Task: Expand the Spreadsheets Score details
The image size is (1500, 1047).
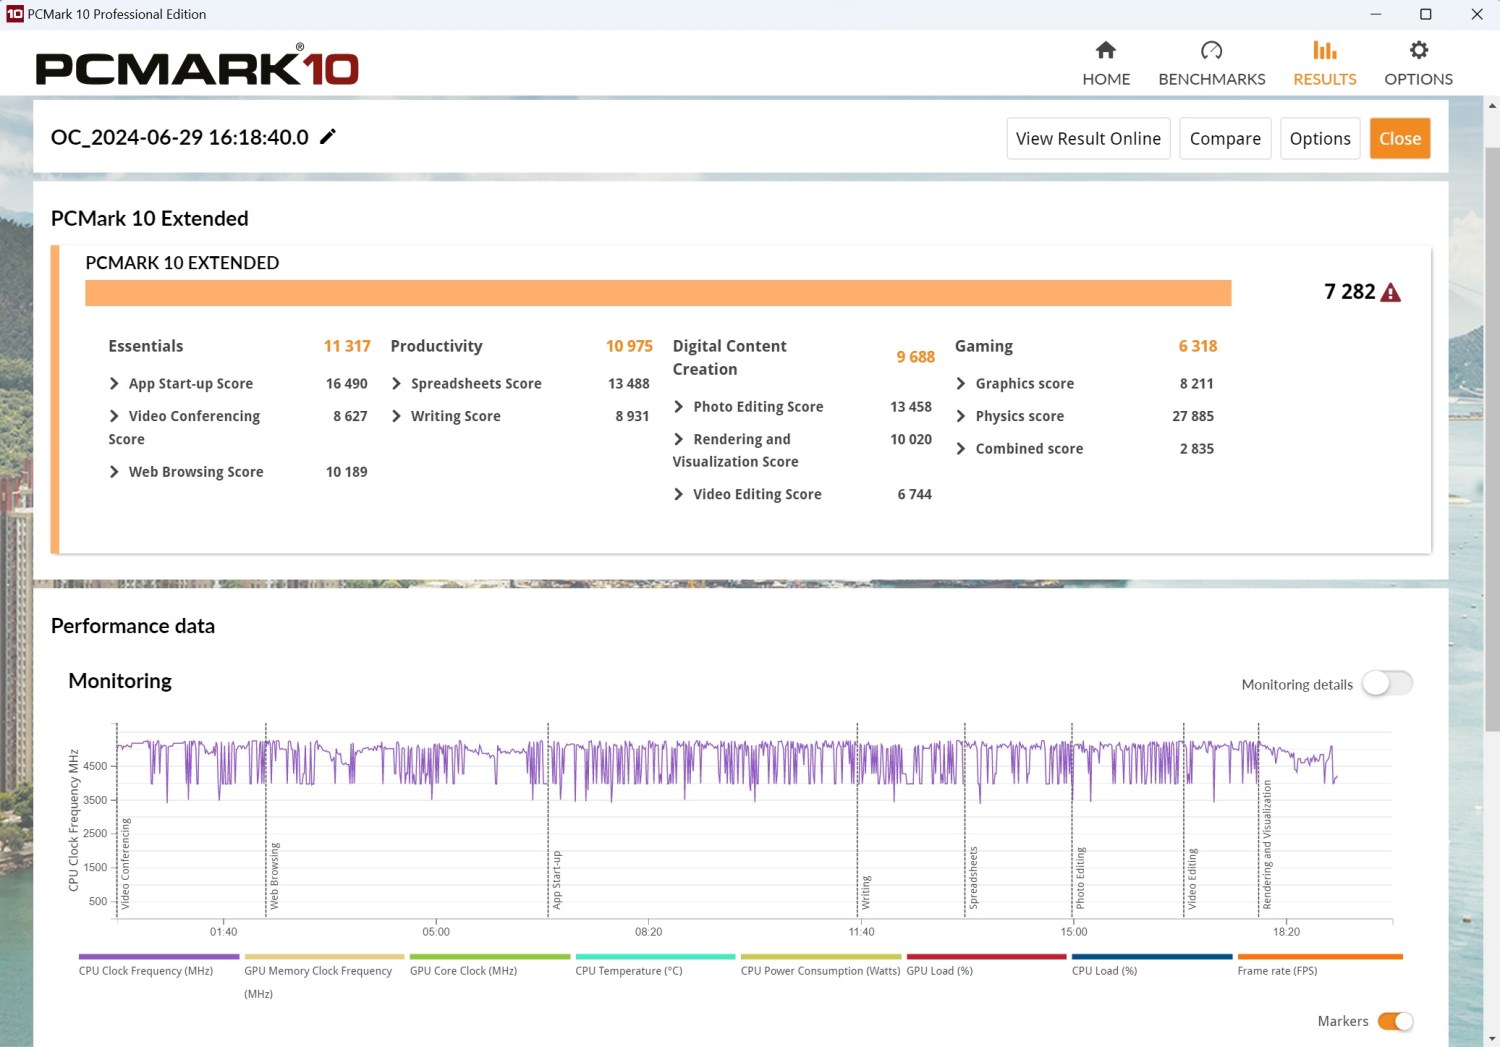Action: (397, 384)
